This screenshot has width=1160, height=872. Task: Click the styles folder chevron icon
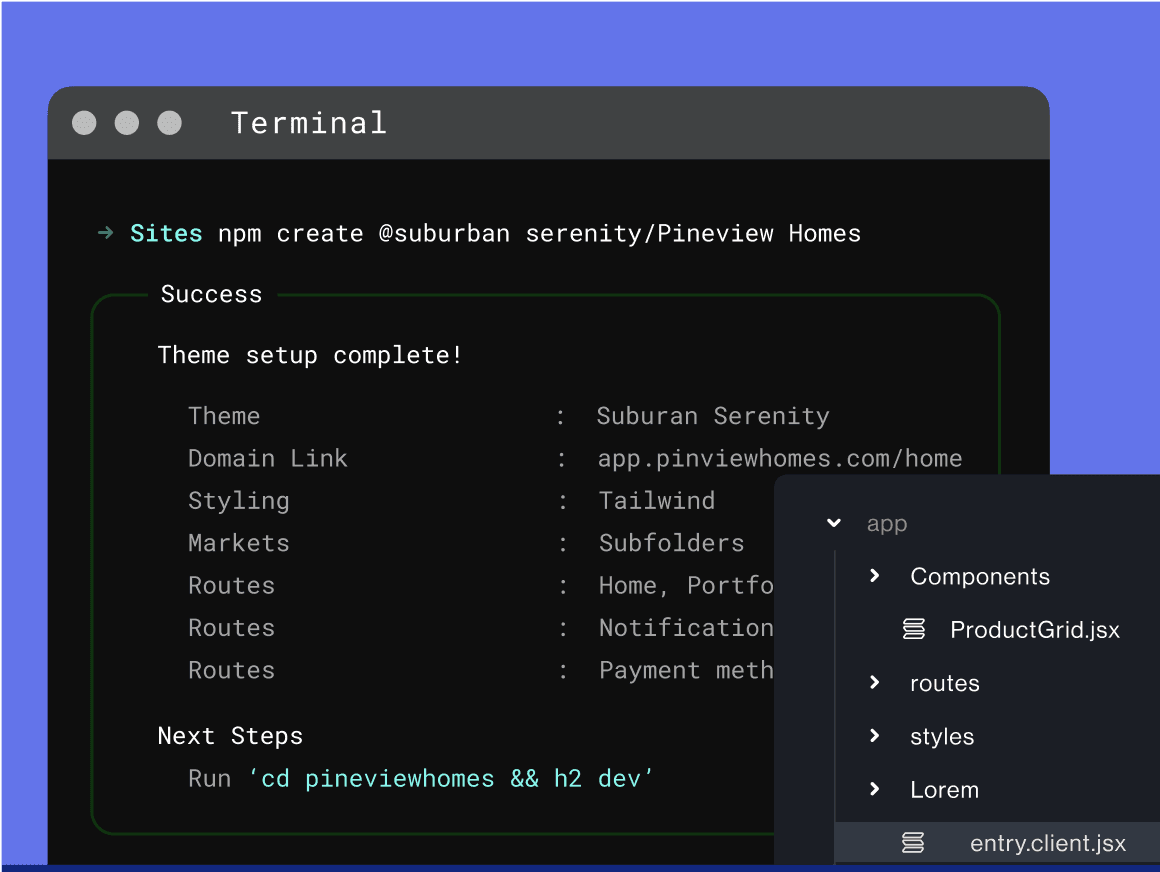coord(874,736)
